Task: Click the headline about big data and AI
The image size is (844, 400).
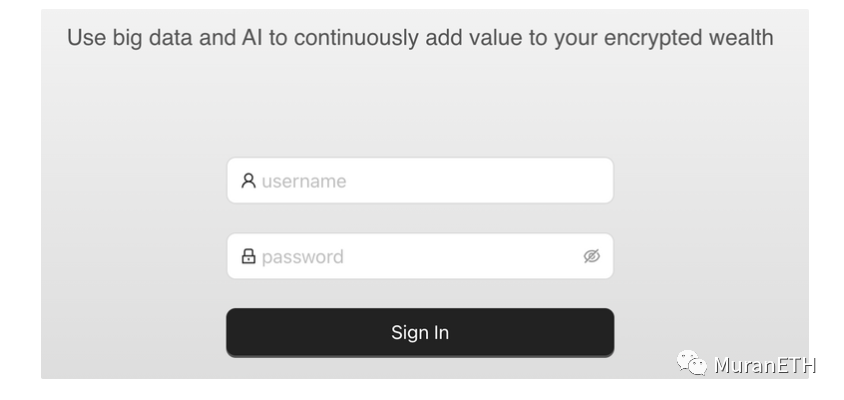Action: (x=420, y=38)
